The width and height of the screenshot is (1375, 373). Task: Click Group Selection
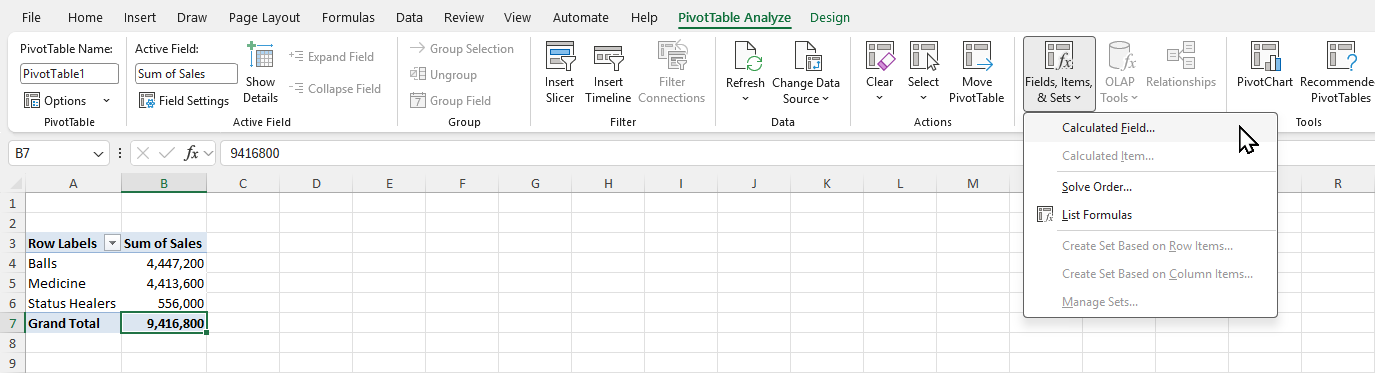coord(461,49)
